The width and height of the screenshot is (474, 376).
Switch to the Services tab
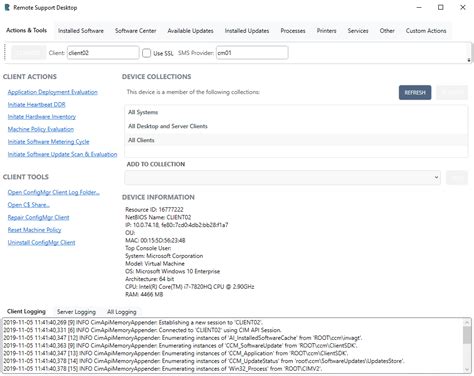(358, 31)
